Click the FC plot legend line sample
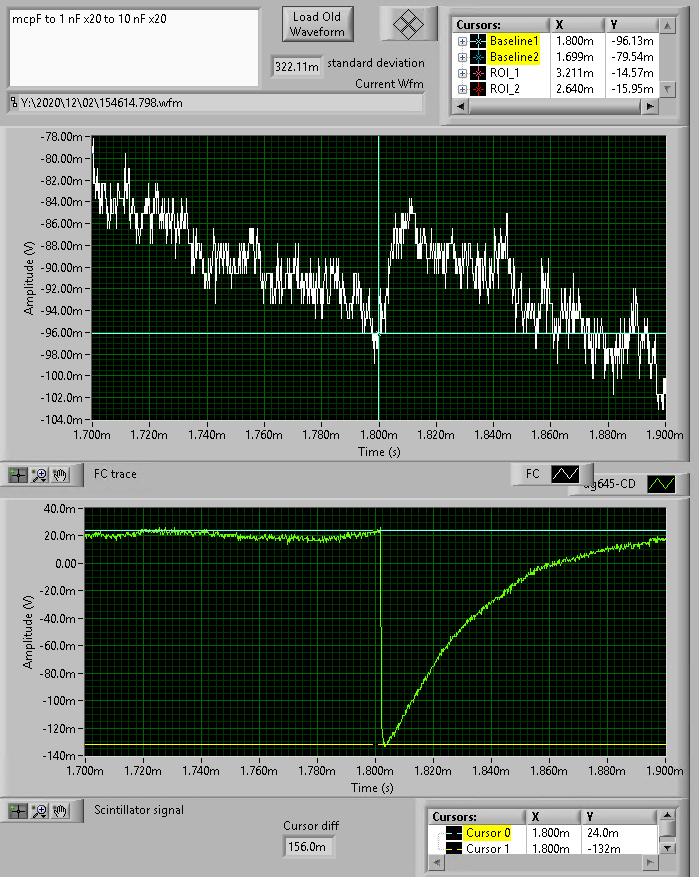This screenshot has width=699, height=877. click(x=567, y=473)
